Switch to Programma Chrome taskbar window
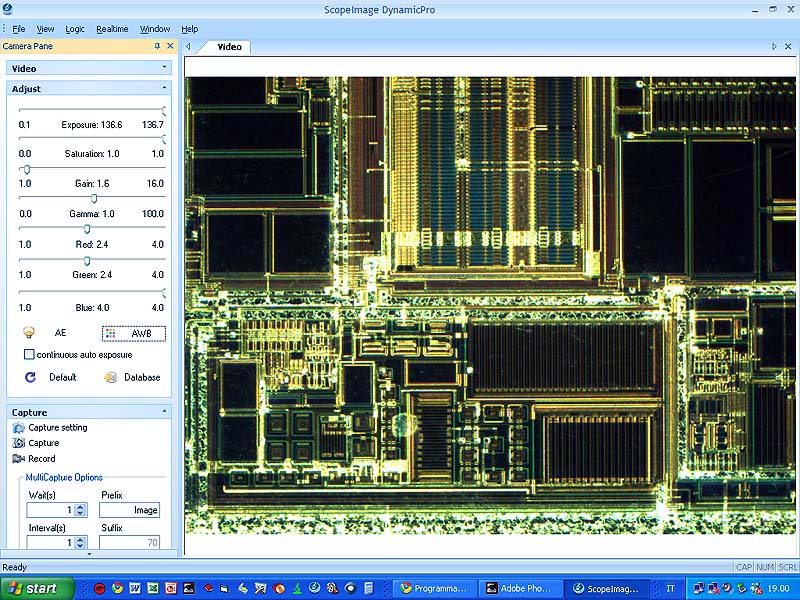Viewport: 800px width, 600px height. point(436,588)
